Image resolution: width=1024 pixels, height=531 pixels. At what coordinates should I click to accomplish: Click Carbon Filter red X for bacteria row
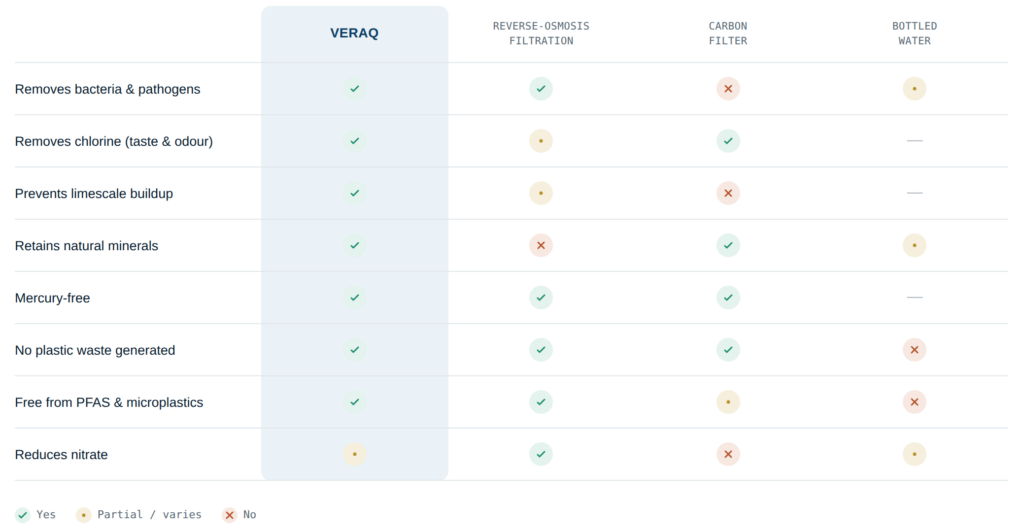[728, 89]
